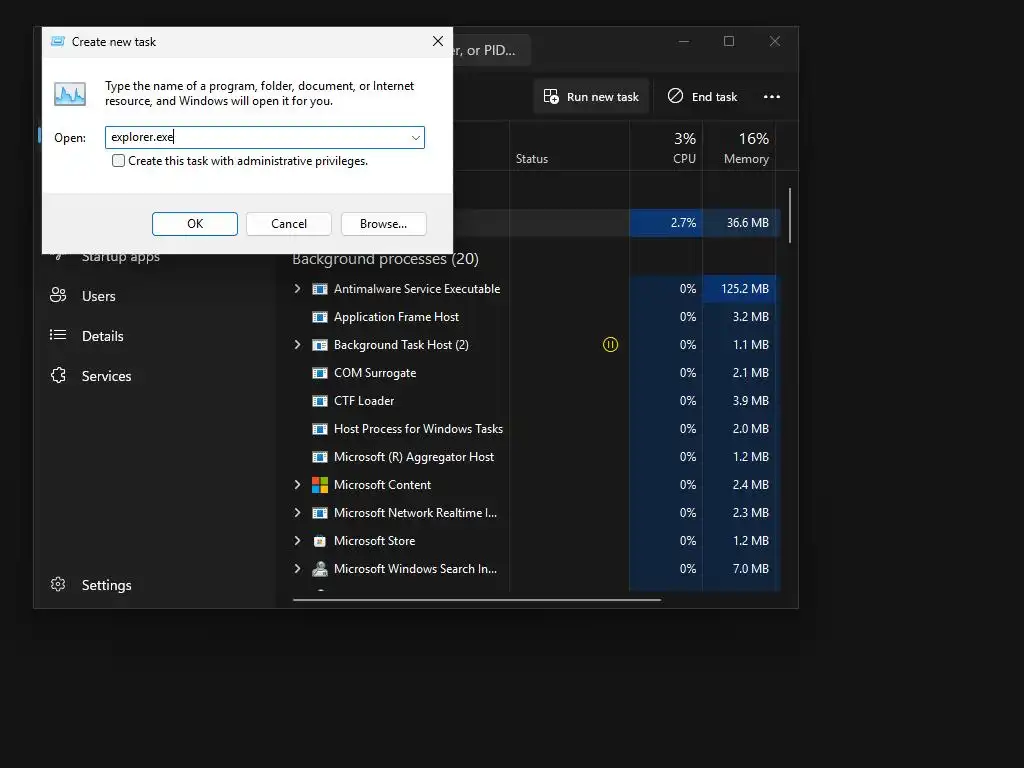This screenshot has width=1024, height=768.
Task: Open Task Manager Settings
Action: [x=106, y=585]
